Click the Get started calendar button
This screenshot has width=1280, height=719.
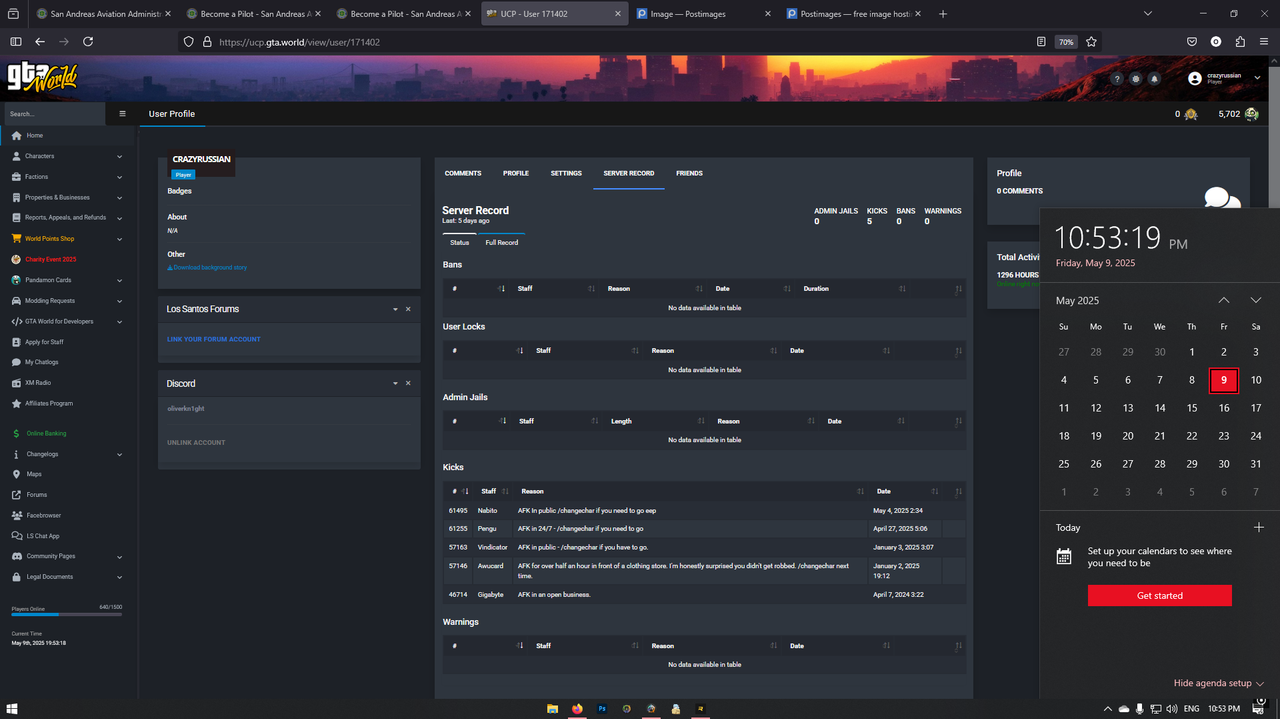[1160, 595]
